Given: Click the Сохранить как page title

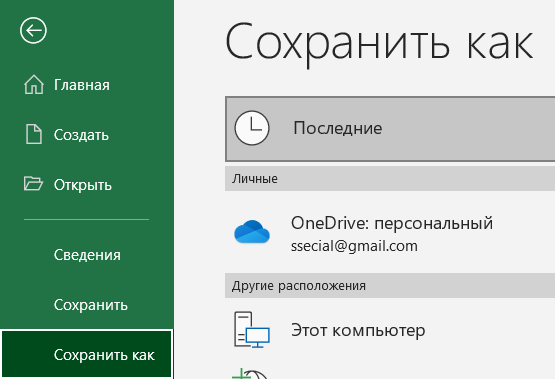Looking at the screenshot, I should click(379, 44).
